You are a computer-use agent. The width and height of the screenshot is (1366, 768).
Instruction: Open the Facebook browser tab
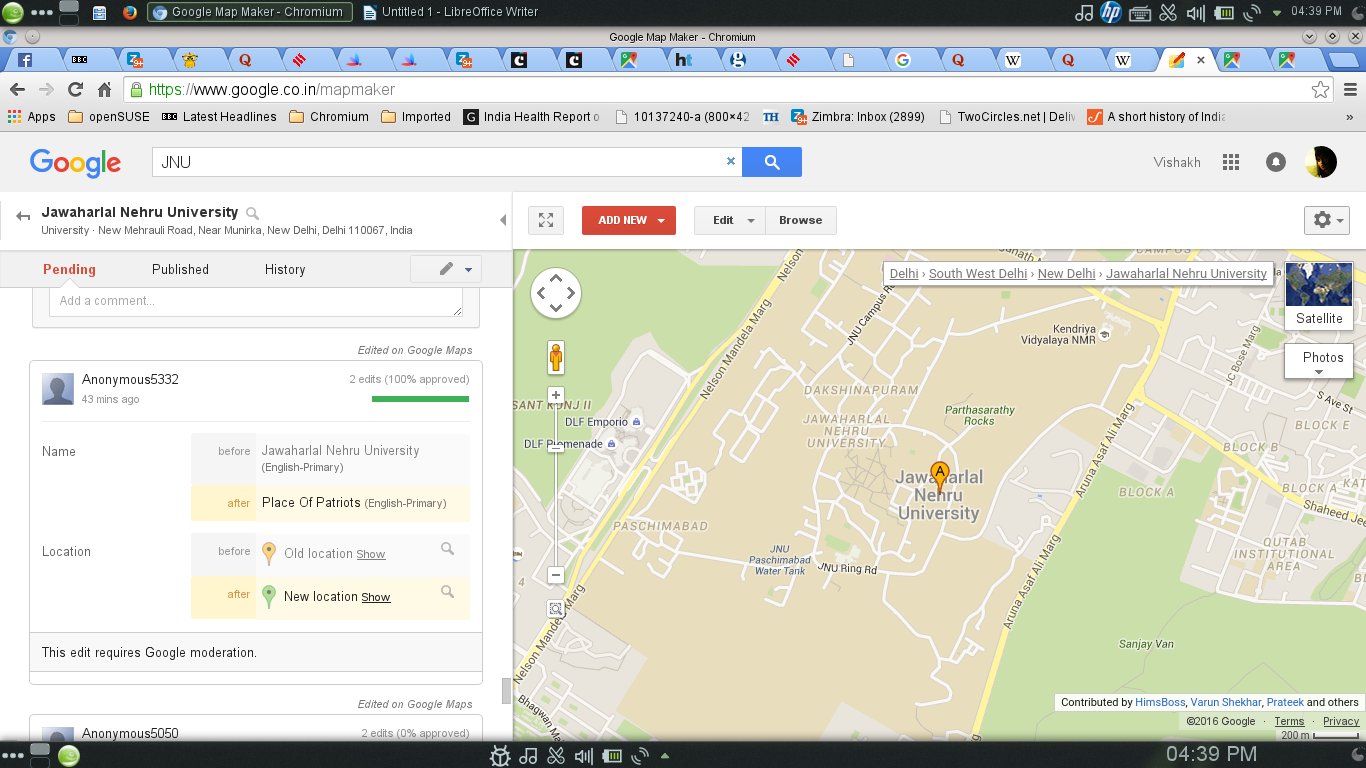26,60
